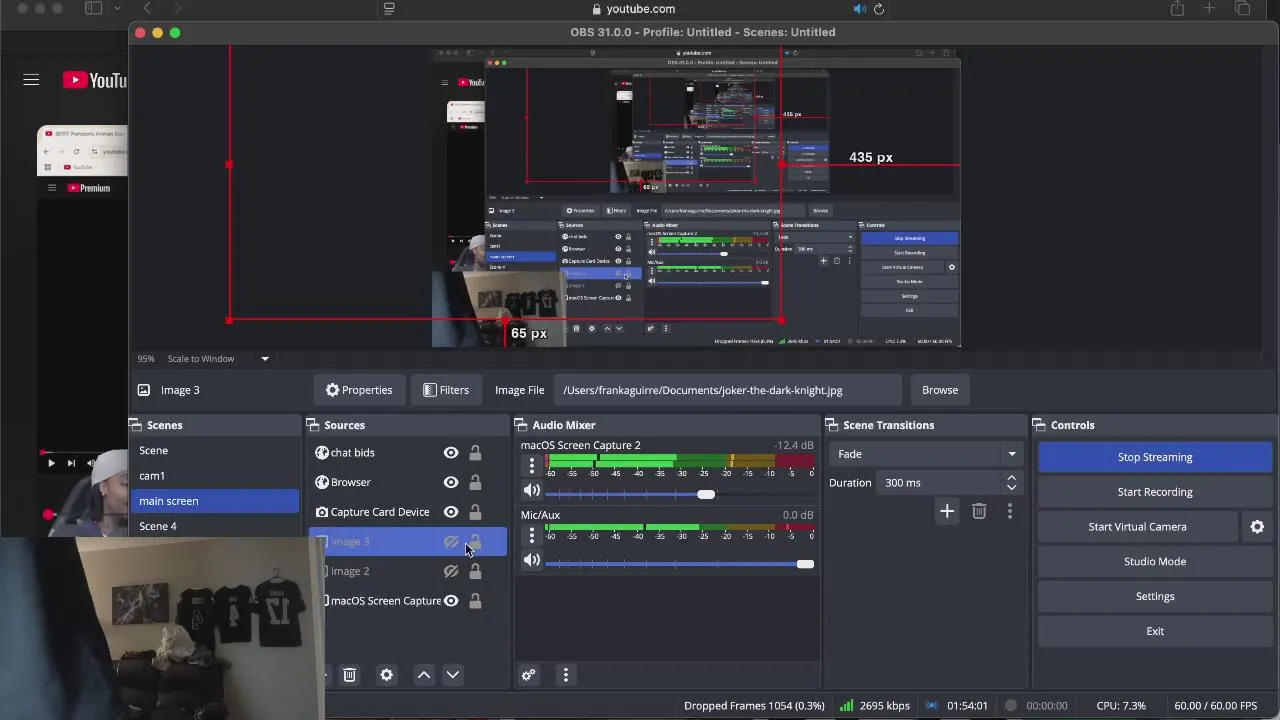The height and width of the screenshot is (720, 1280).
Task: Hide the Capture Card Device source
Action: [451, 512]
